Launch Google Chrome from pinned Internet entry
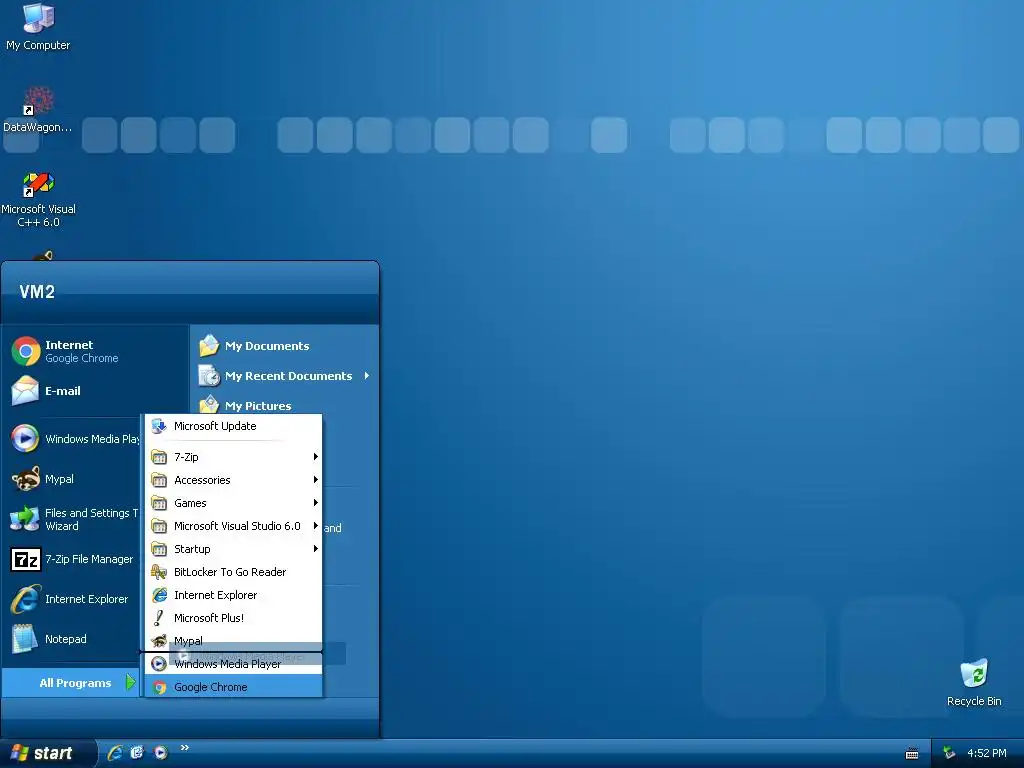The height and width of the screenshot is (768, 1024). [x=96, y=351]
